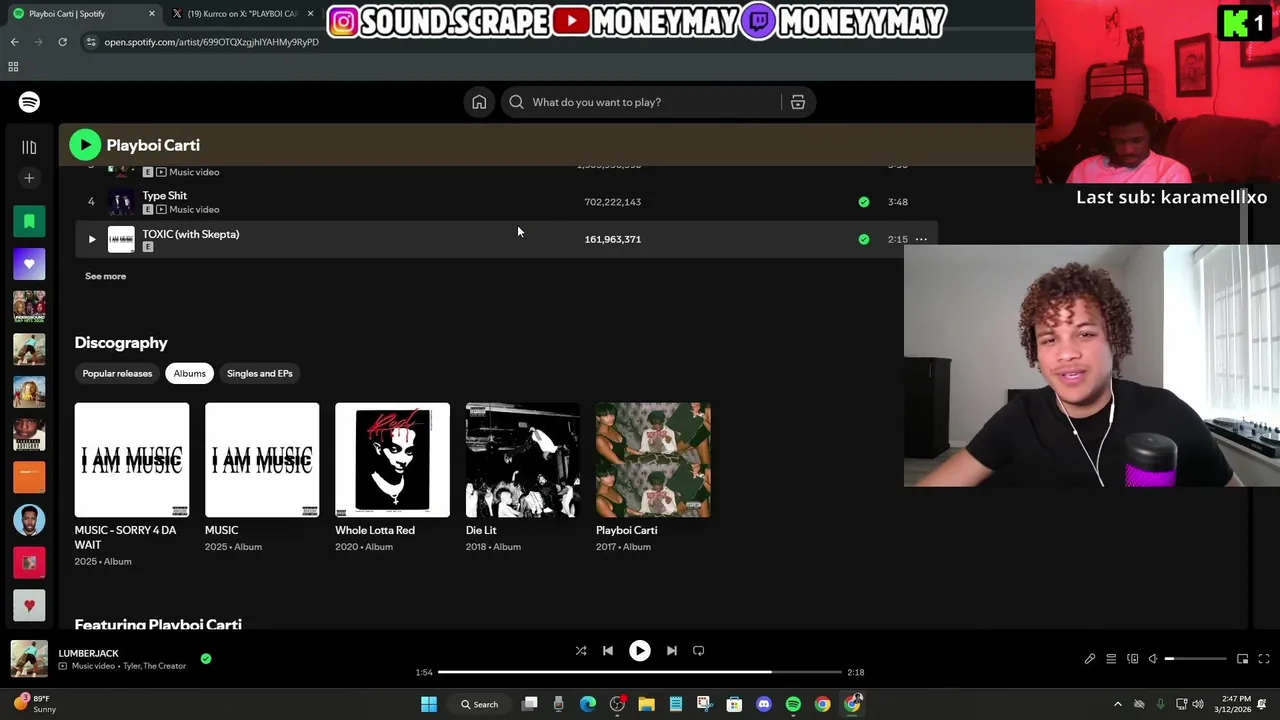Screen dimensions: 1280x720
Task: Skip to next track
Action: tap(672, 651)
